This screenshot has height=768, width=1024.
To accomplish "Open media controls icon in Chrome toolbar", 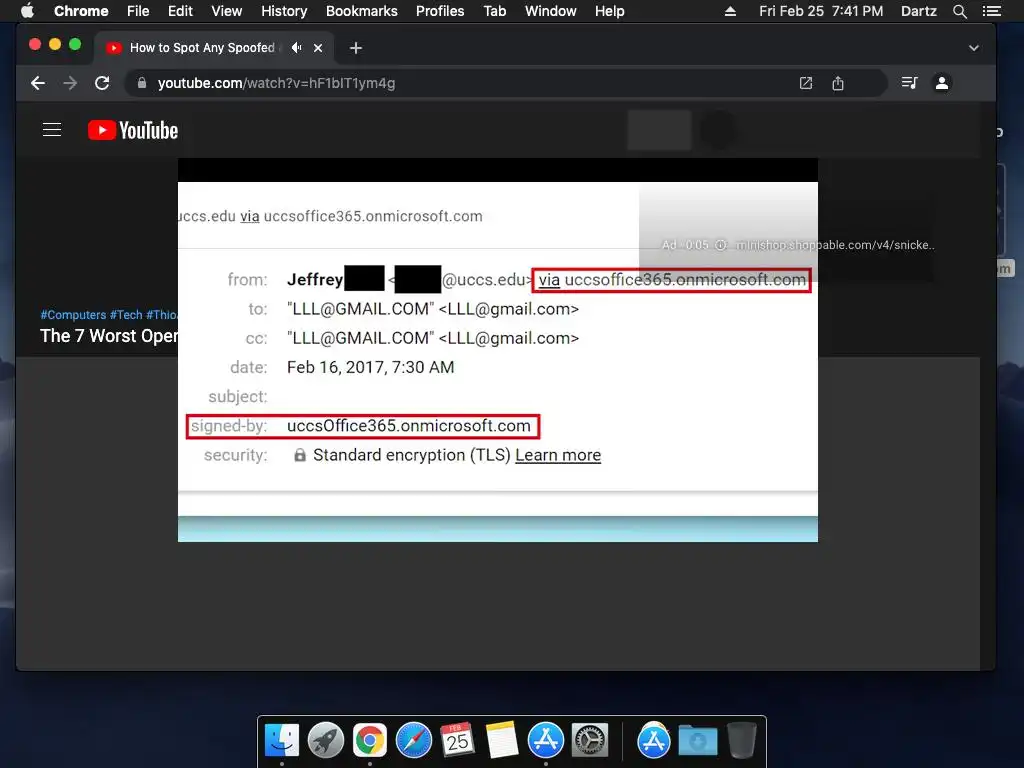I will click(x=909, y=83).
